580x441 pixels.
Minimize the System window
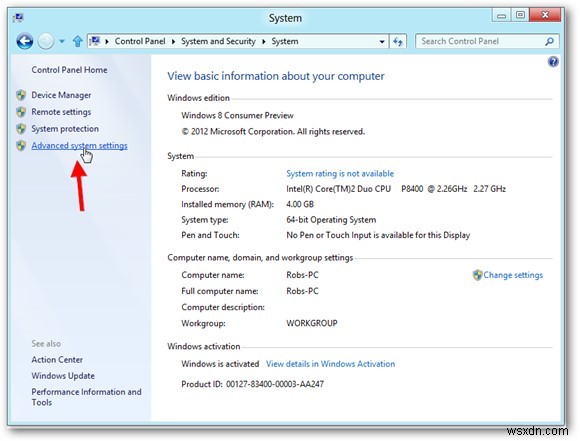pos(501,15)
